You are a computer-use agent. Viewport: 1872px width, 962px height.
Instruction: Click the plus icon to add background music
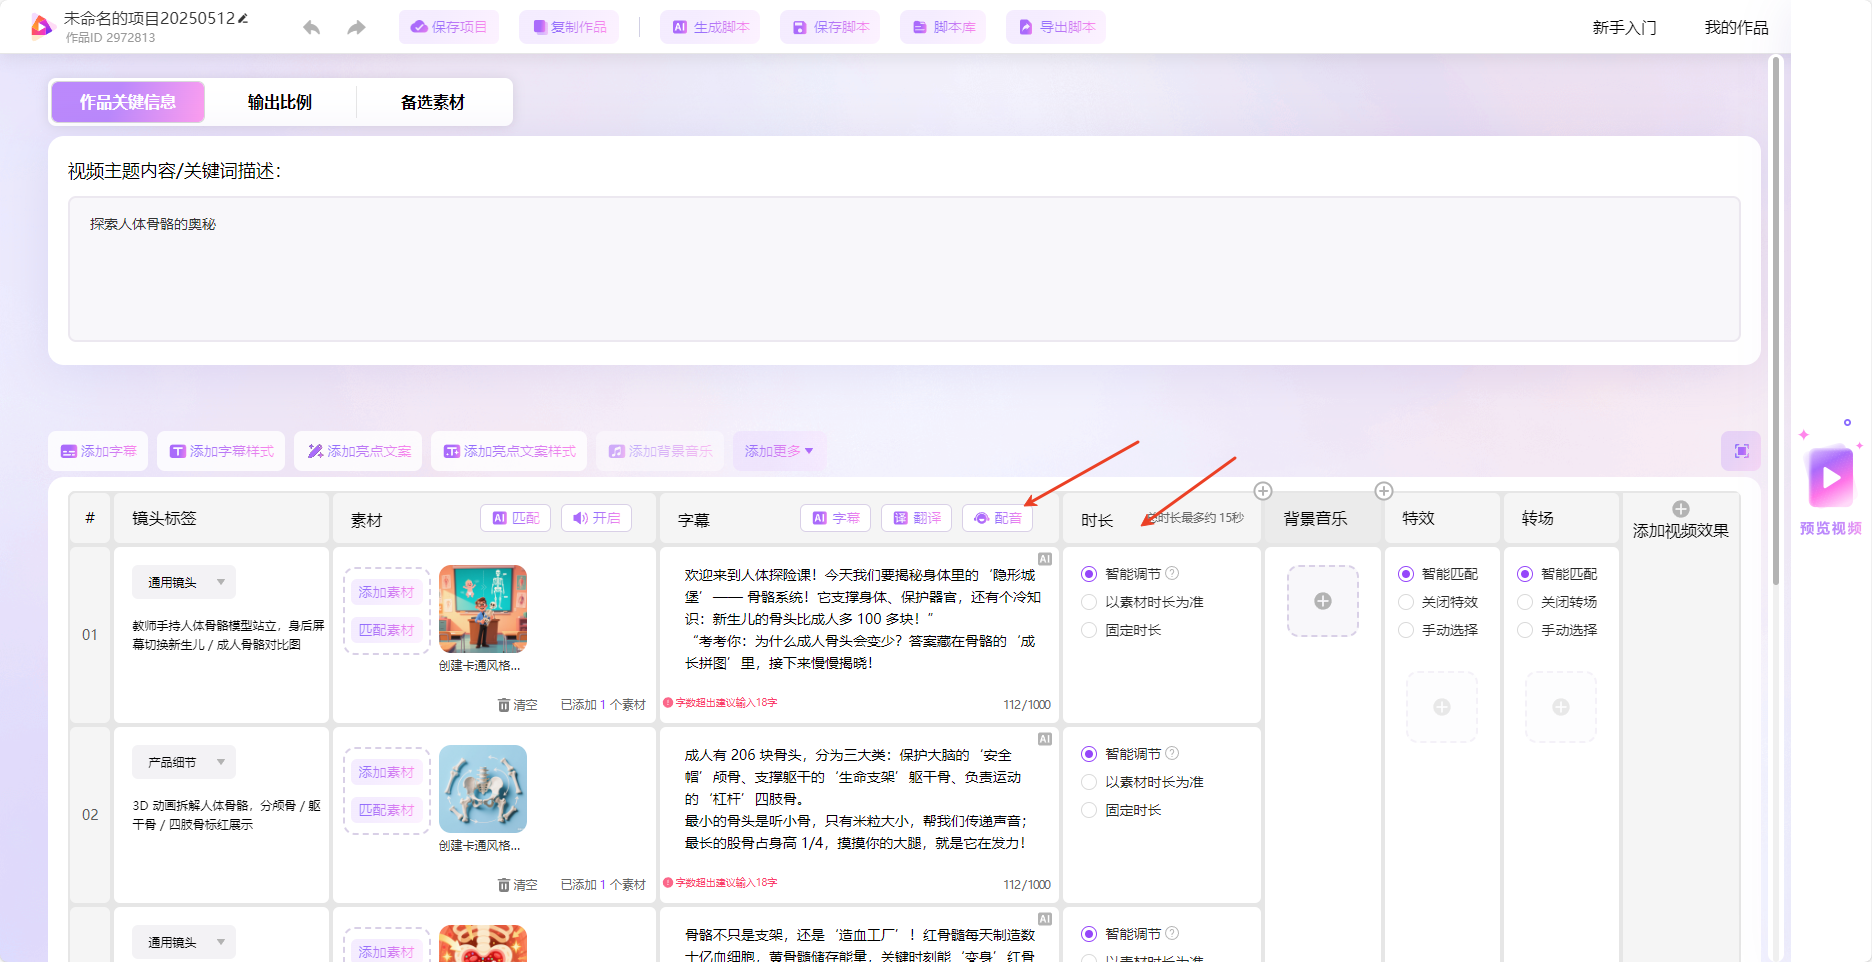click(x=1322, y=601)
